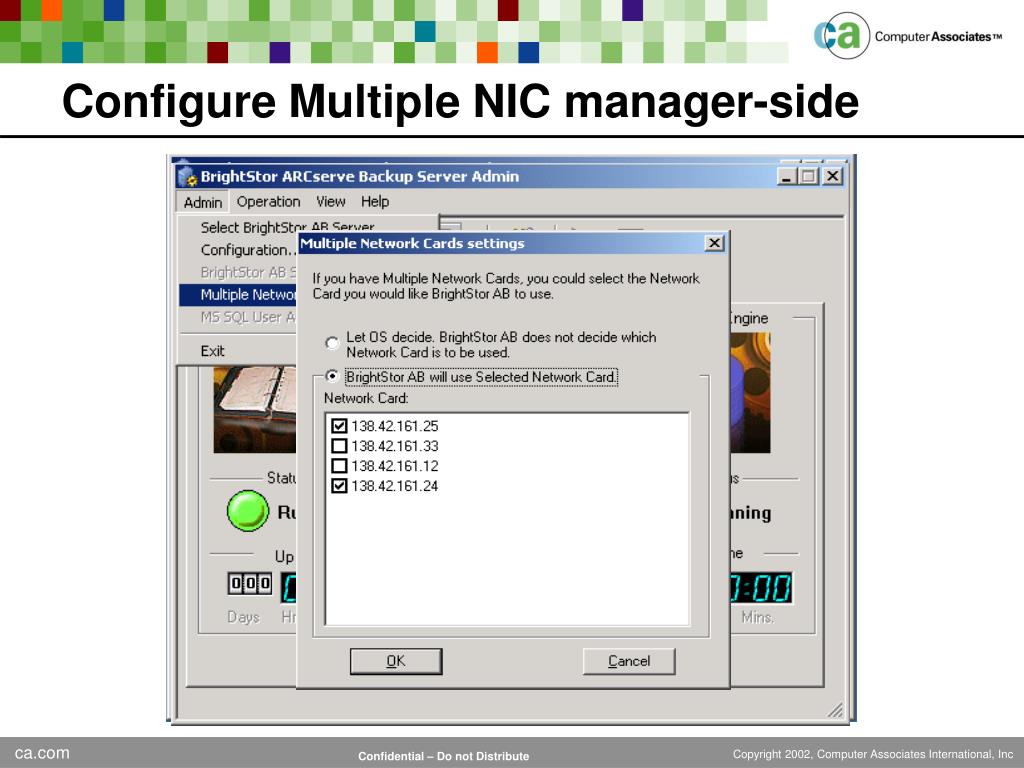1024x768 pixels.
Task: Cancel the Multiple Network Cards dialog
Action: (629, 661)
